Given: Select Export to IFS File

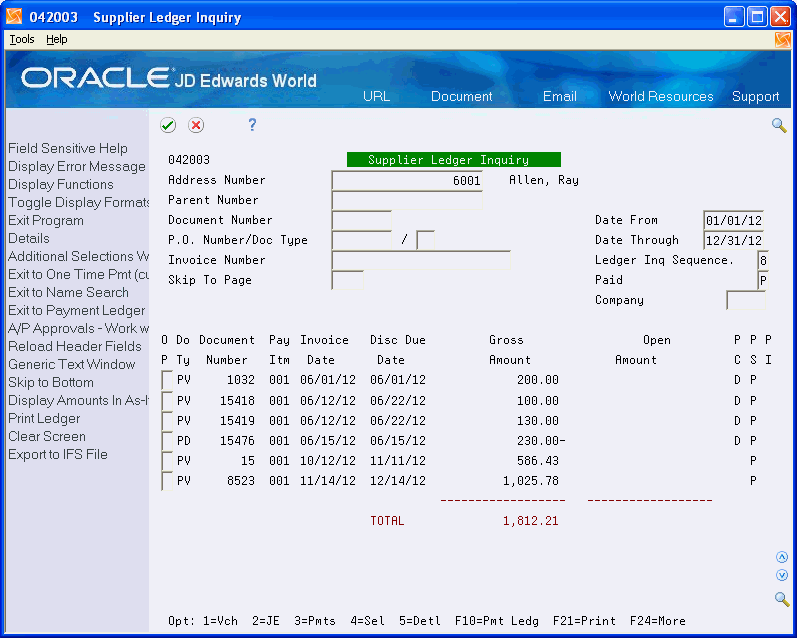Looking at the screenshot, I should (58, 454).
